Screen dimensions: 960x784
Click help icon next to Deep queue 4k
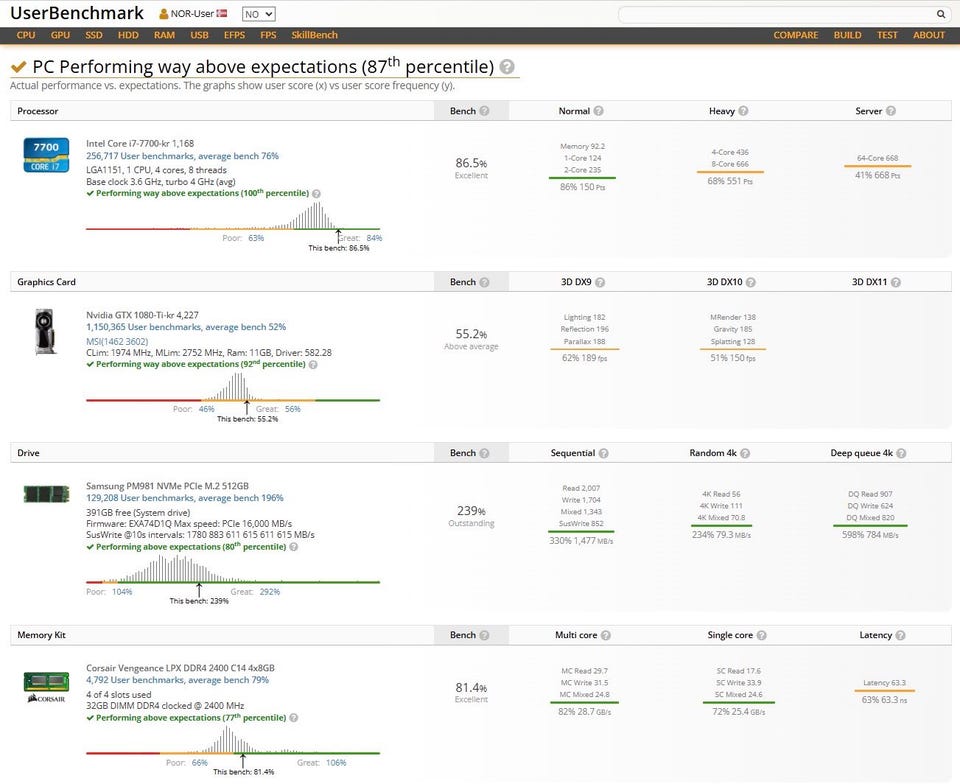pos(901,453)
